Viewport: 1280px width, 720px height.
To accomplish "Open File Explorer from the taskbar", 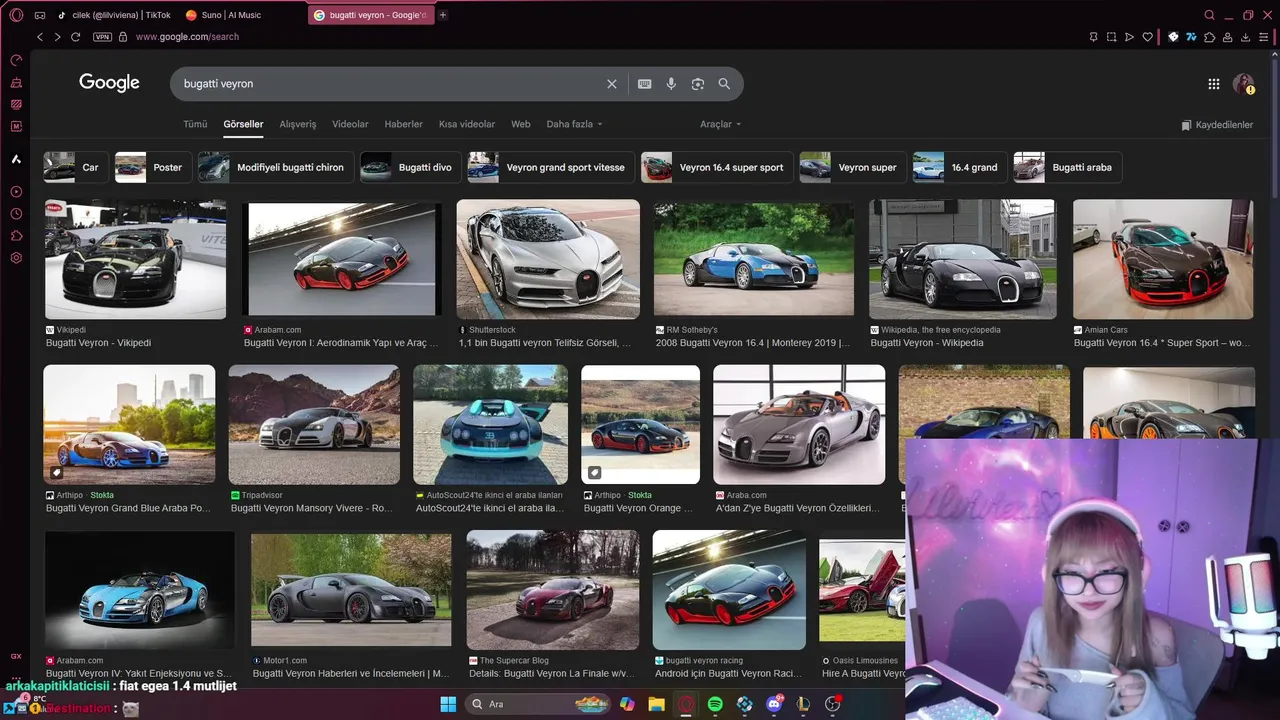I will 656,704.
